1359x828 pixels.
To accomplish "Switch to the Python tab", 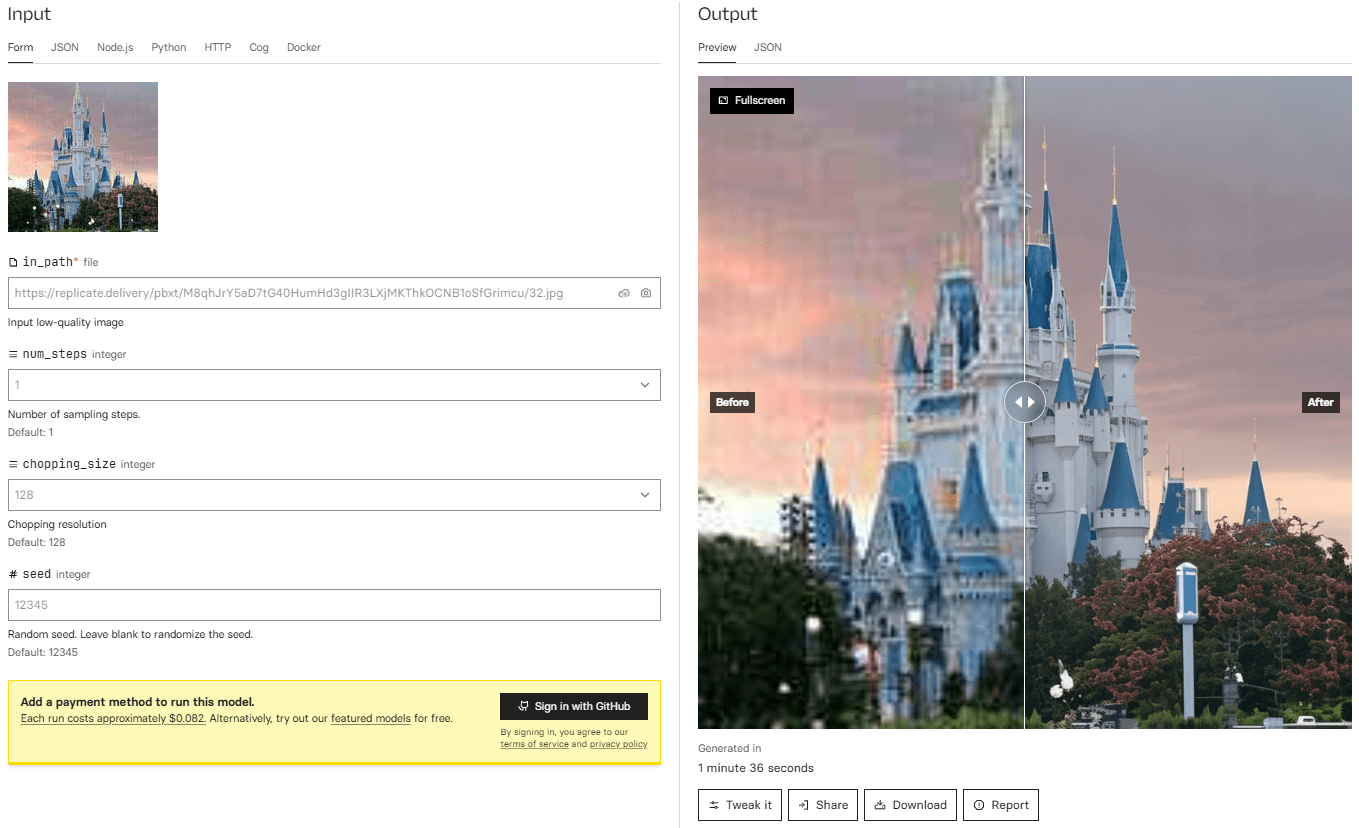I will [169, 47].
